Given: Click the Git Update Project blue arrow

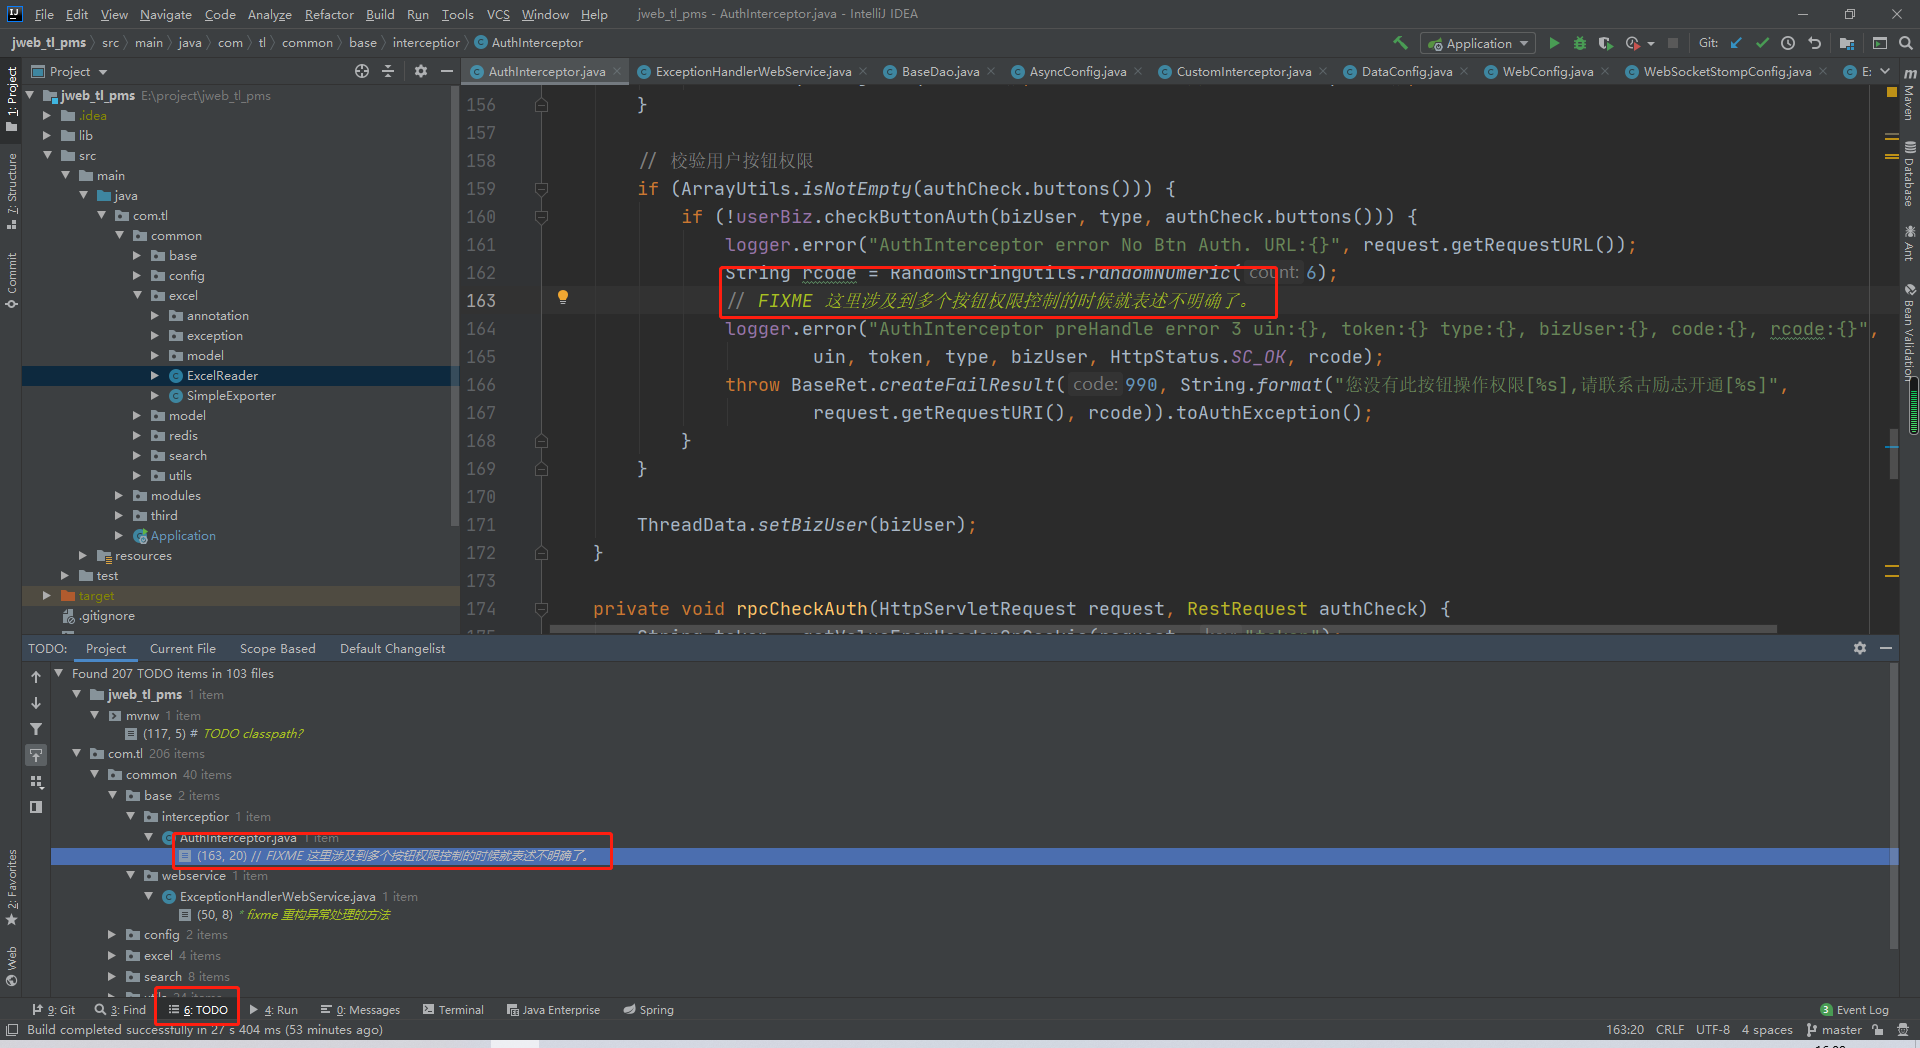Looking at the screenshot, I should [x=1736, y=43].
